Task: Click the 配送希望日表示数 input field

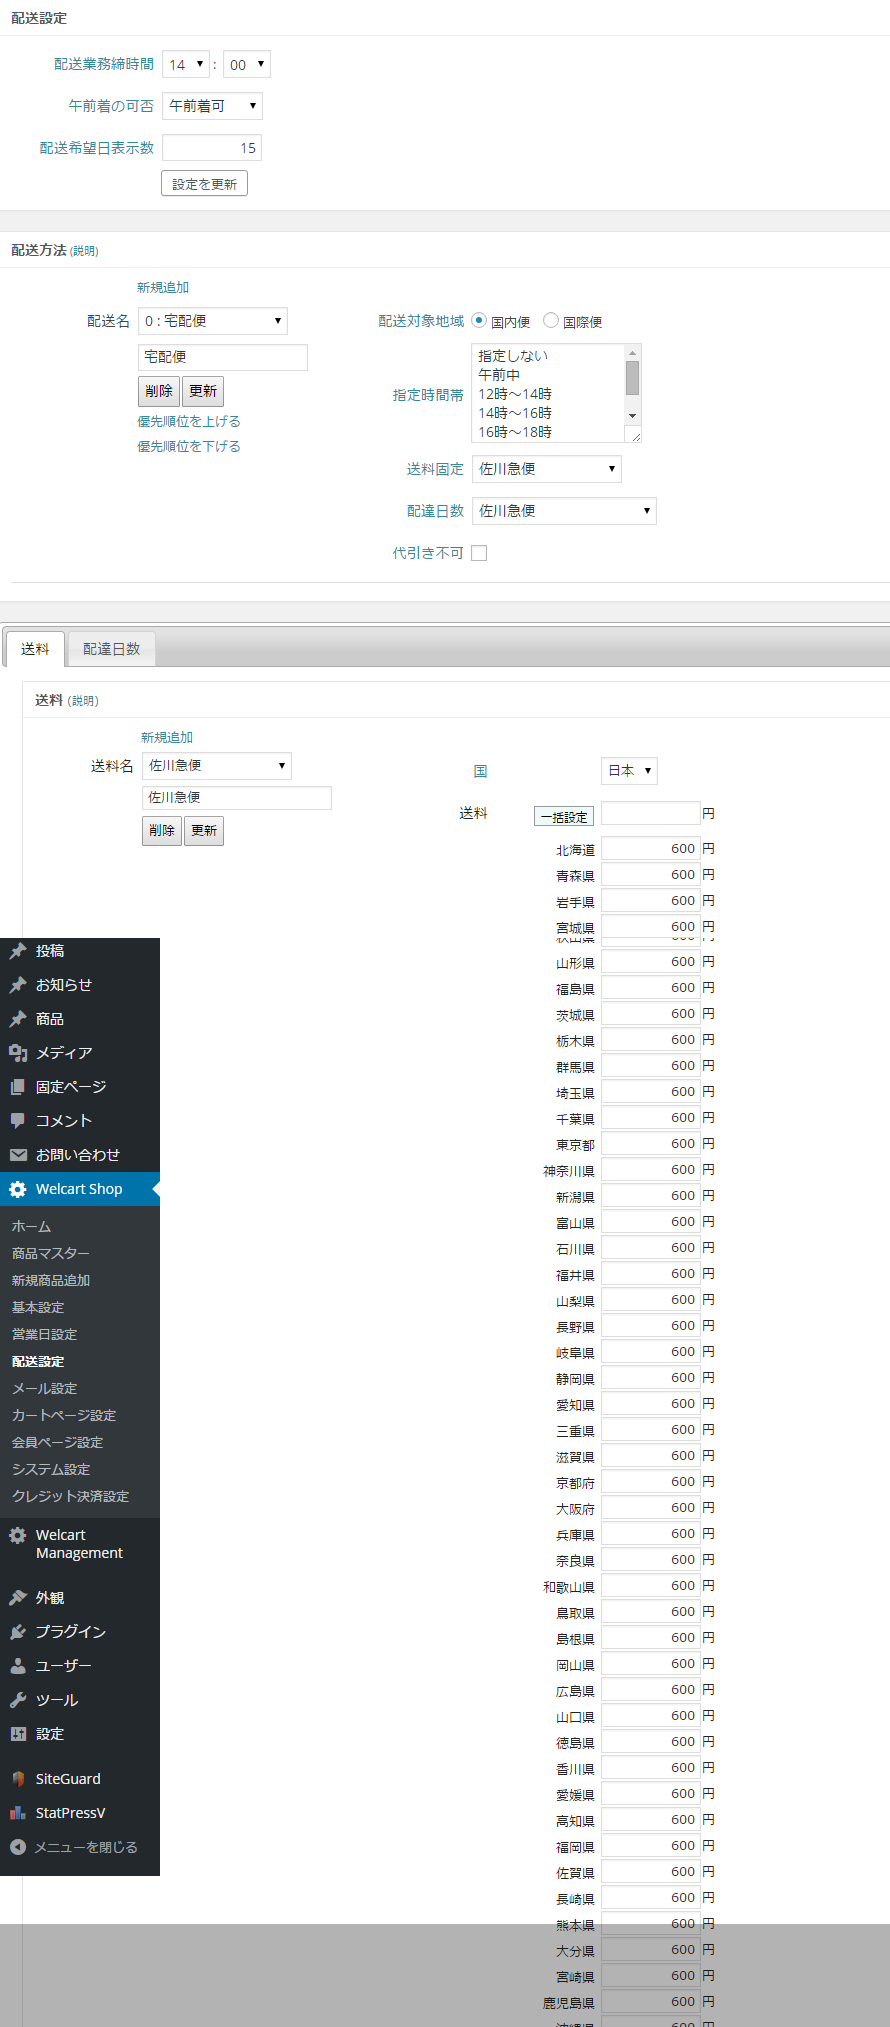Action: pos(212,148)
